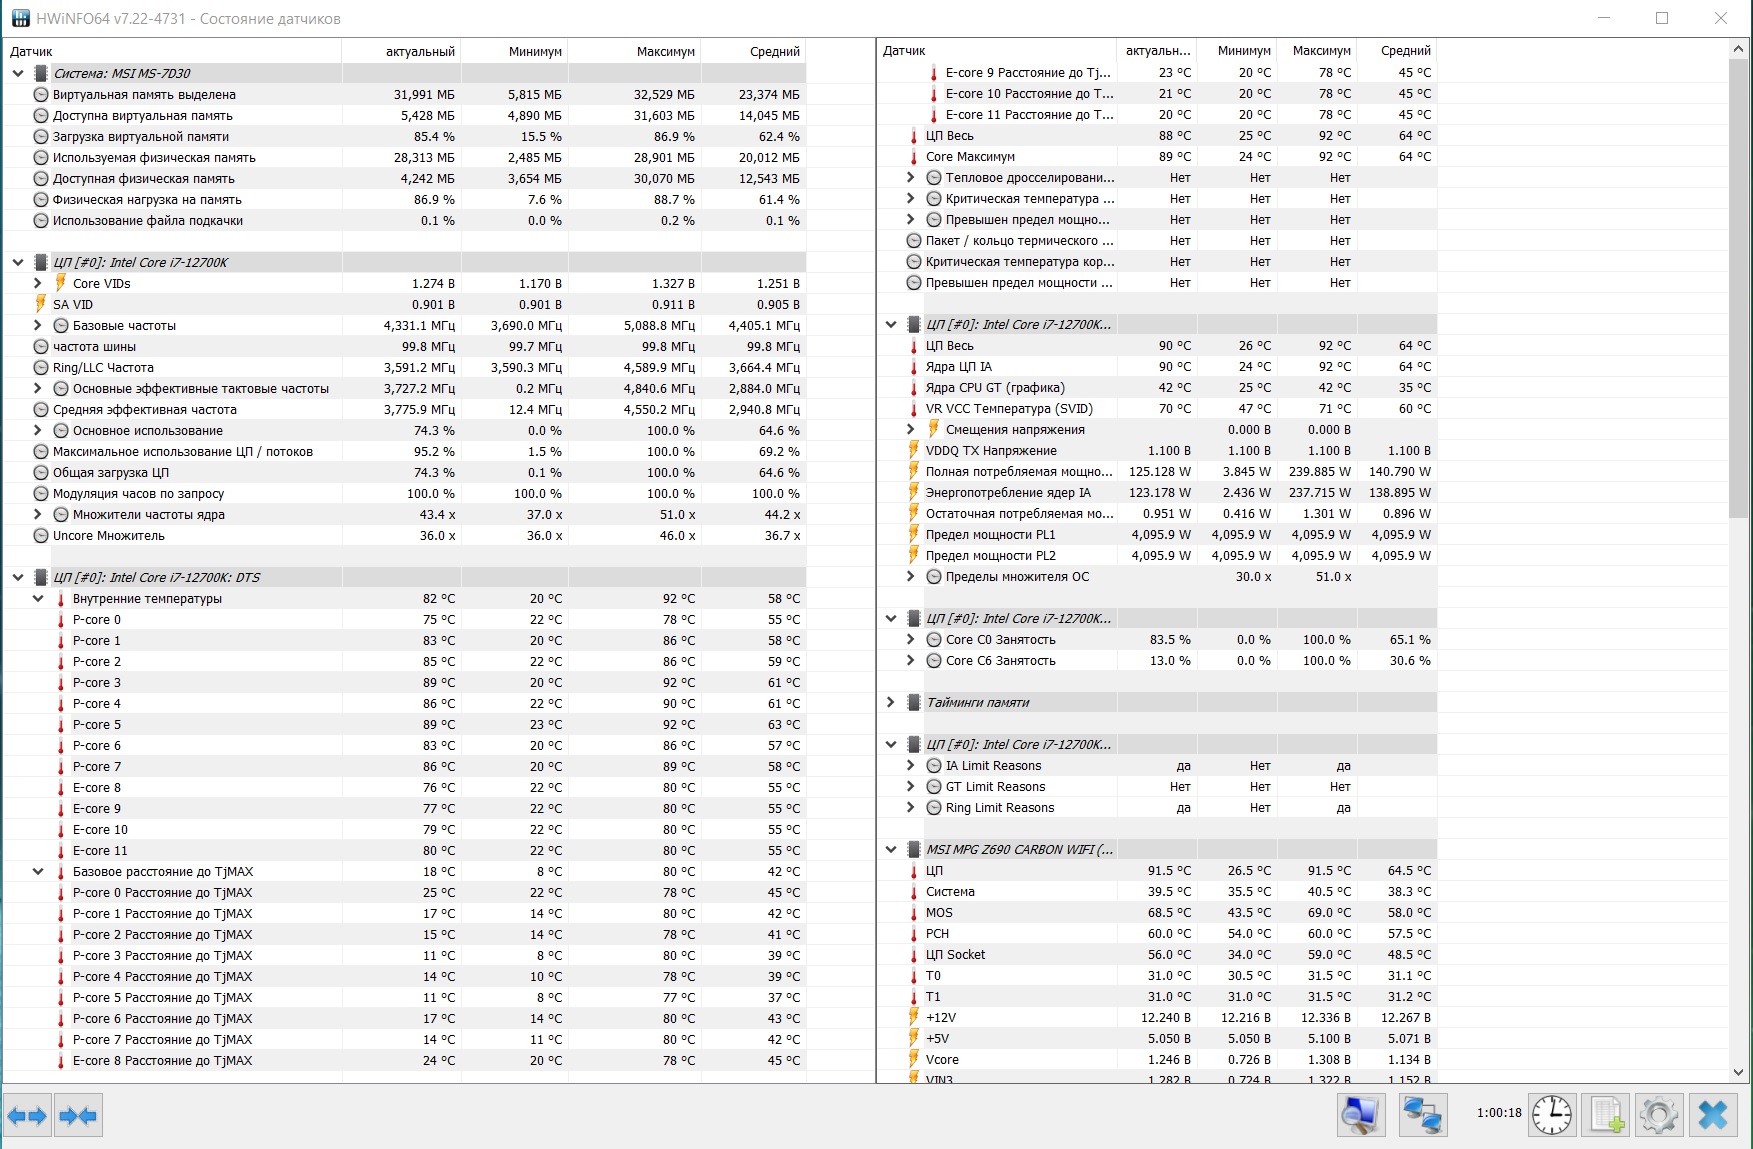Click thermometer icon beside MOS

914,912
